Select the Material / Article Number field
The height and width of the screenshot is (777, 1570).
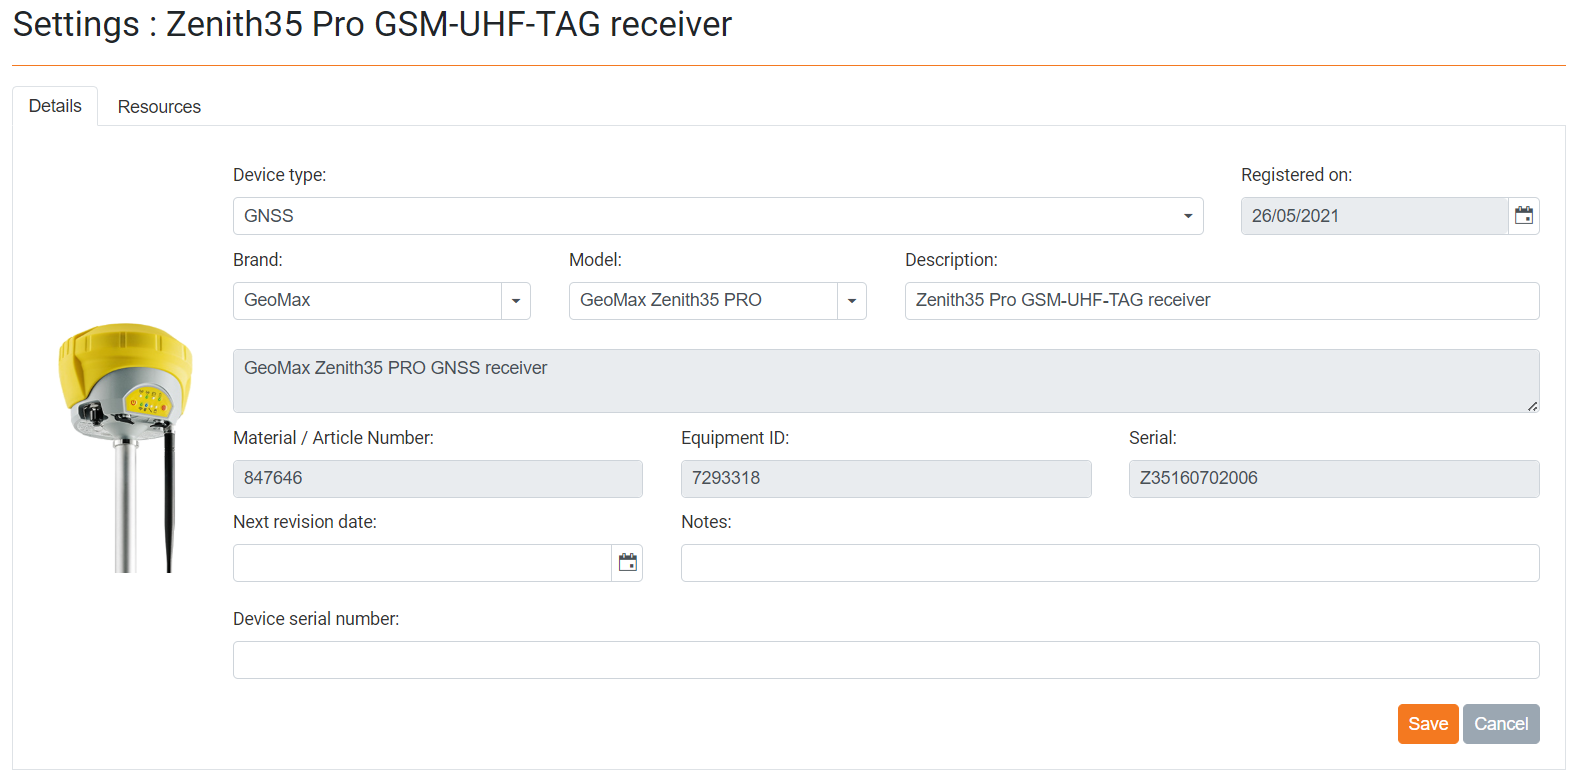[437, 479]
